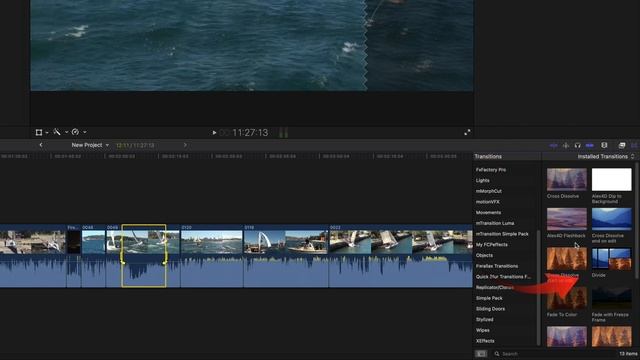Select the Movements category

488,213
